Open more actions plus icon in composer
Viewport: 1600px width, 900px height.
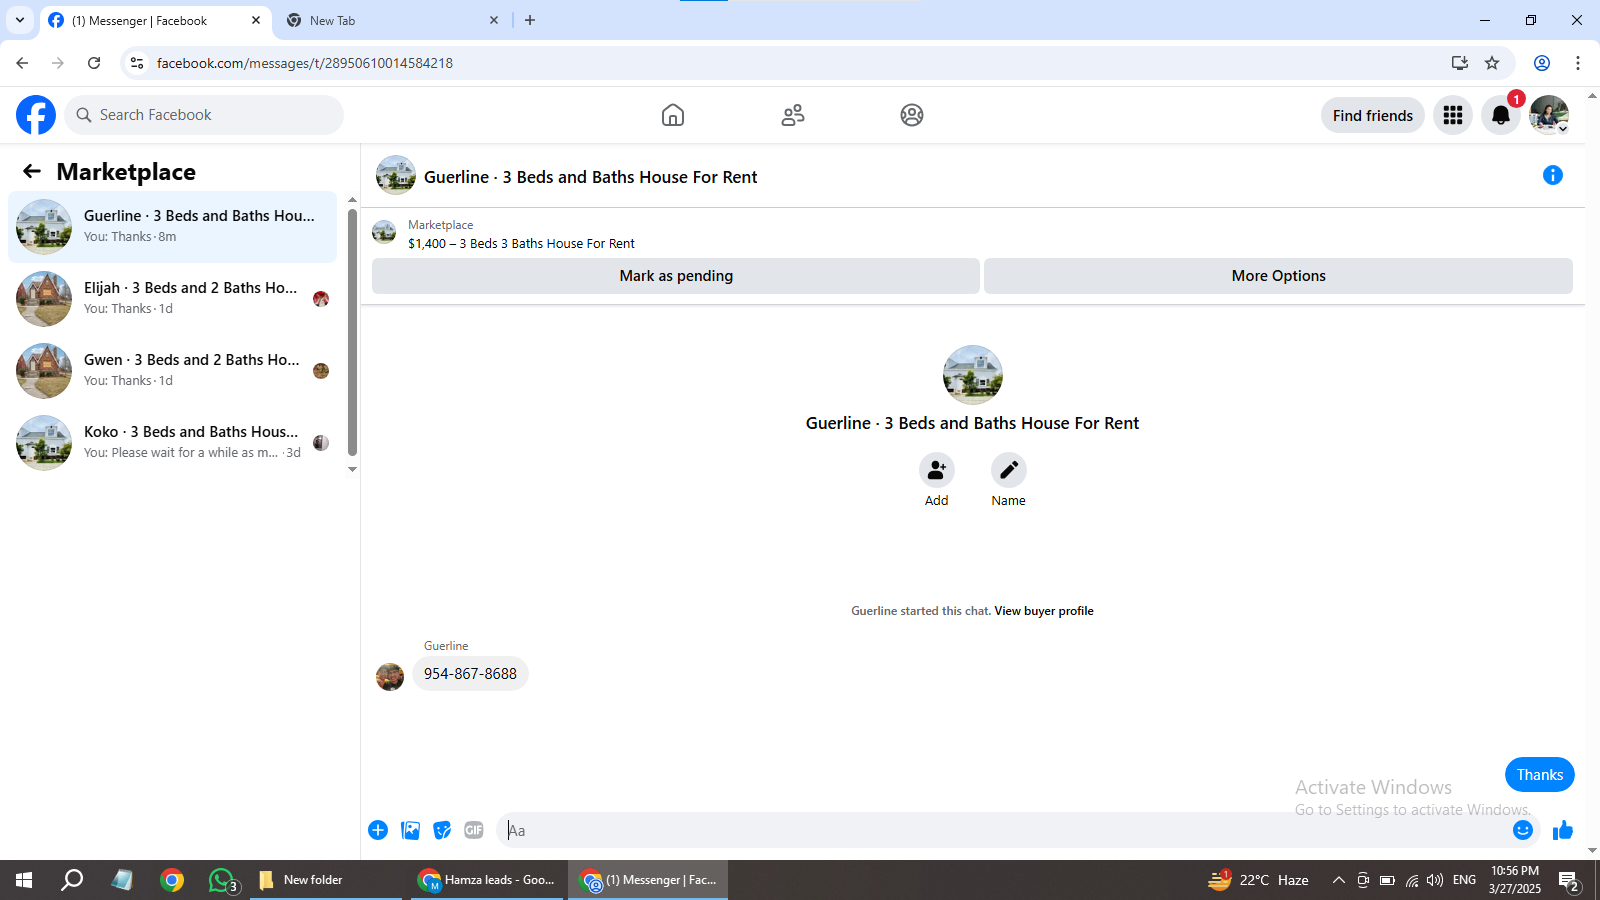coord(378,830)
